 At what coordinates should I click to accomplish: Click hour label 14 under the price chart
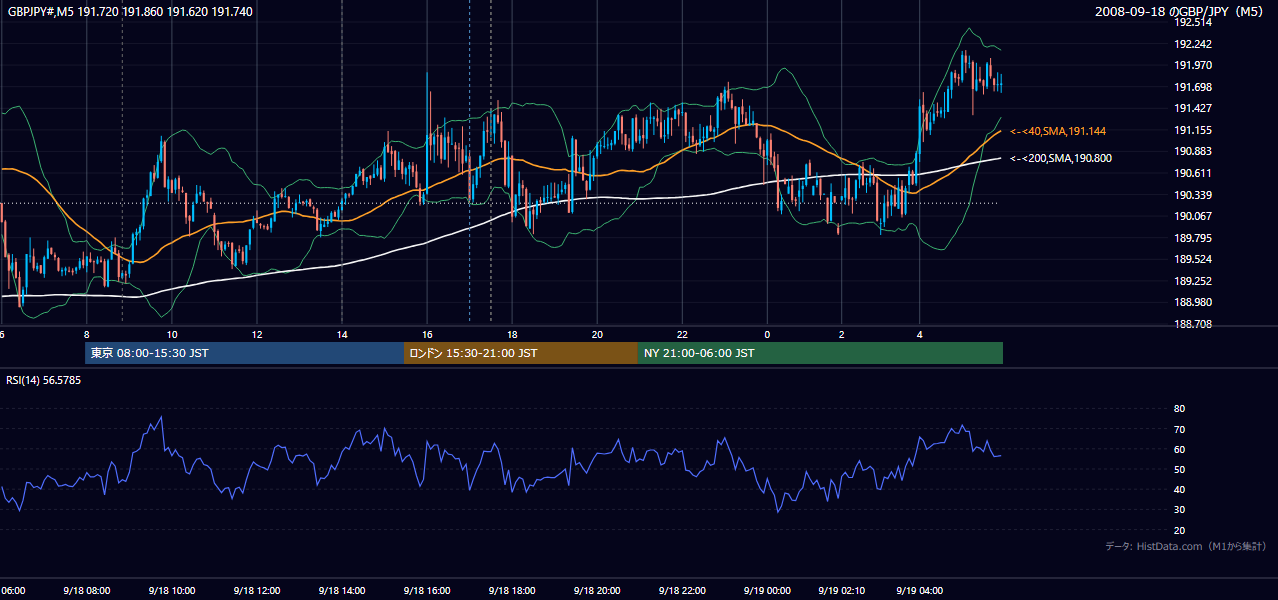click(342, 334)
